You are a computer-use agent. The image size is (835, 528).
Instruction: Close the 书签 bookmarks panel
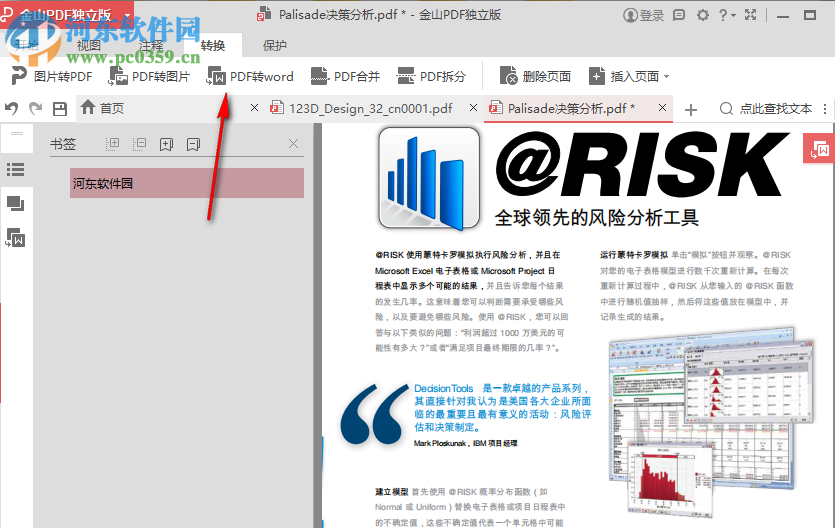tap(293, 144)
